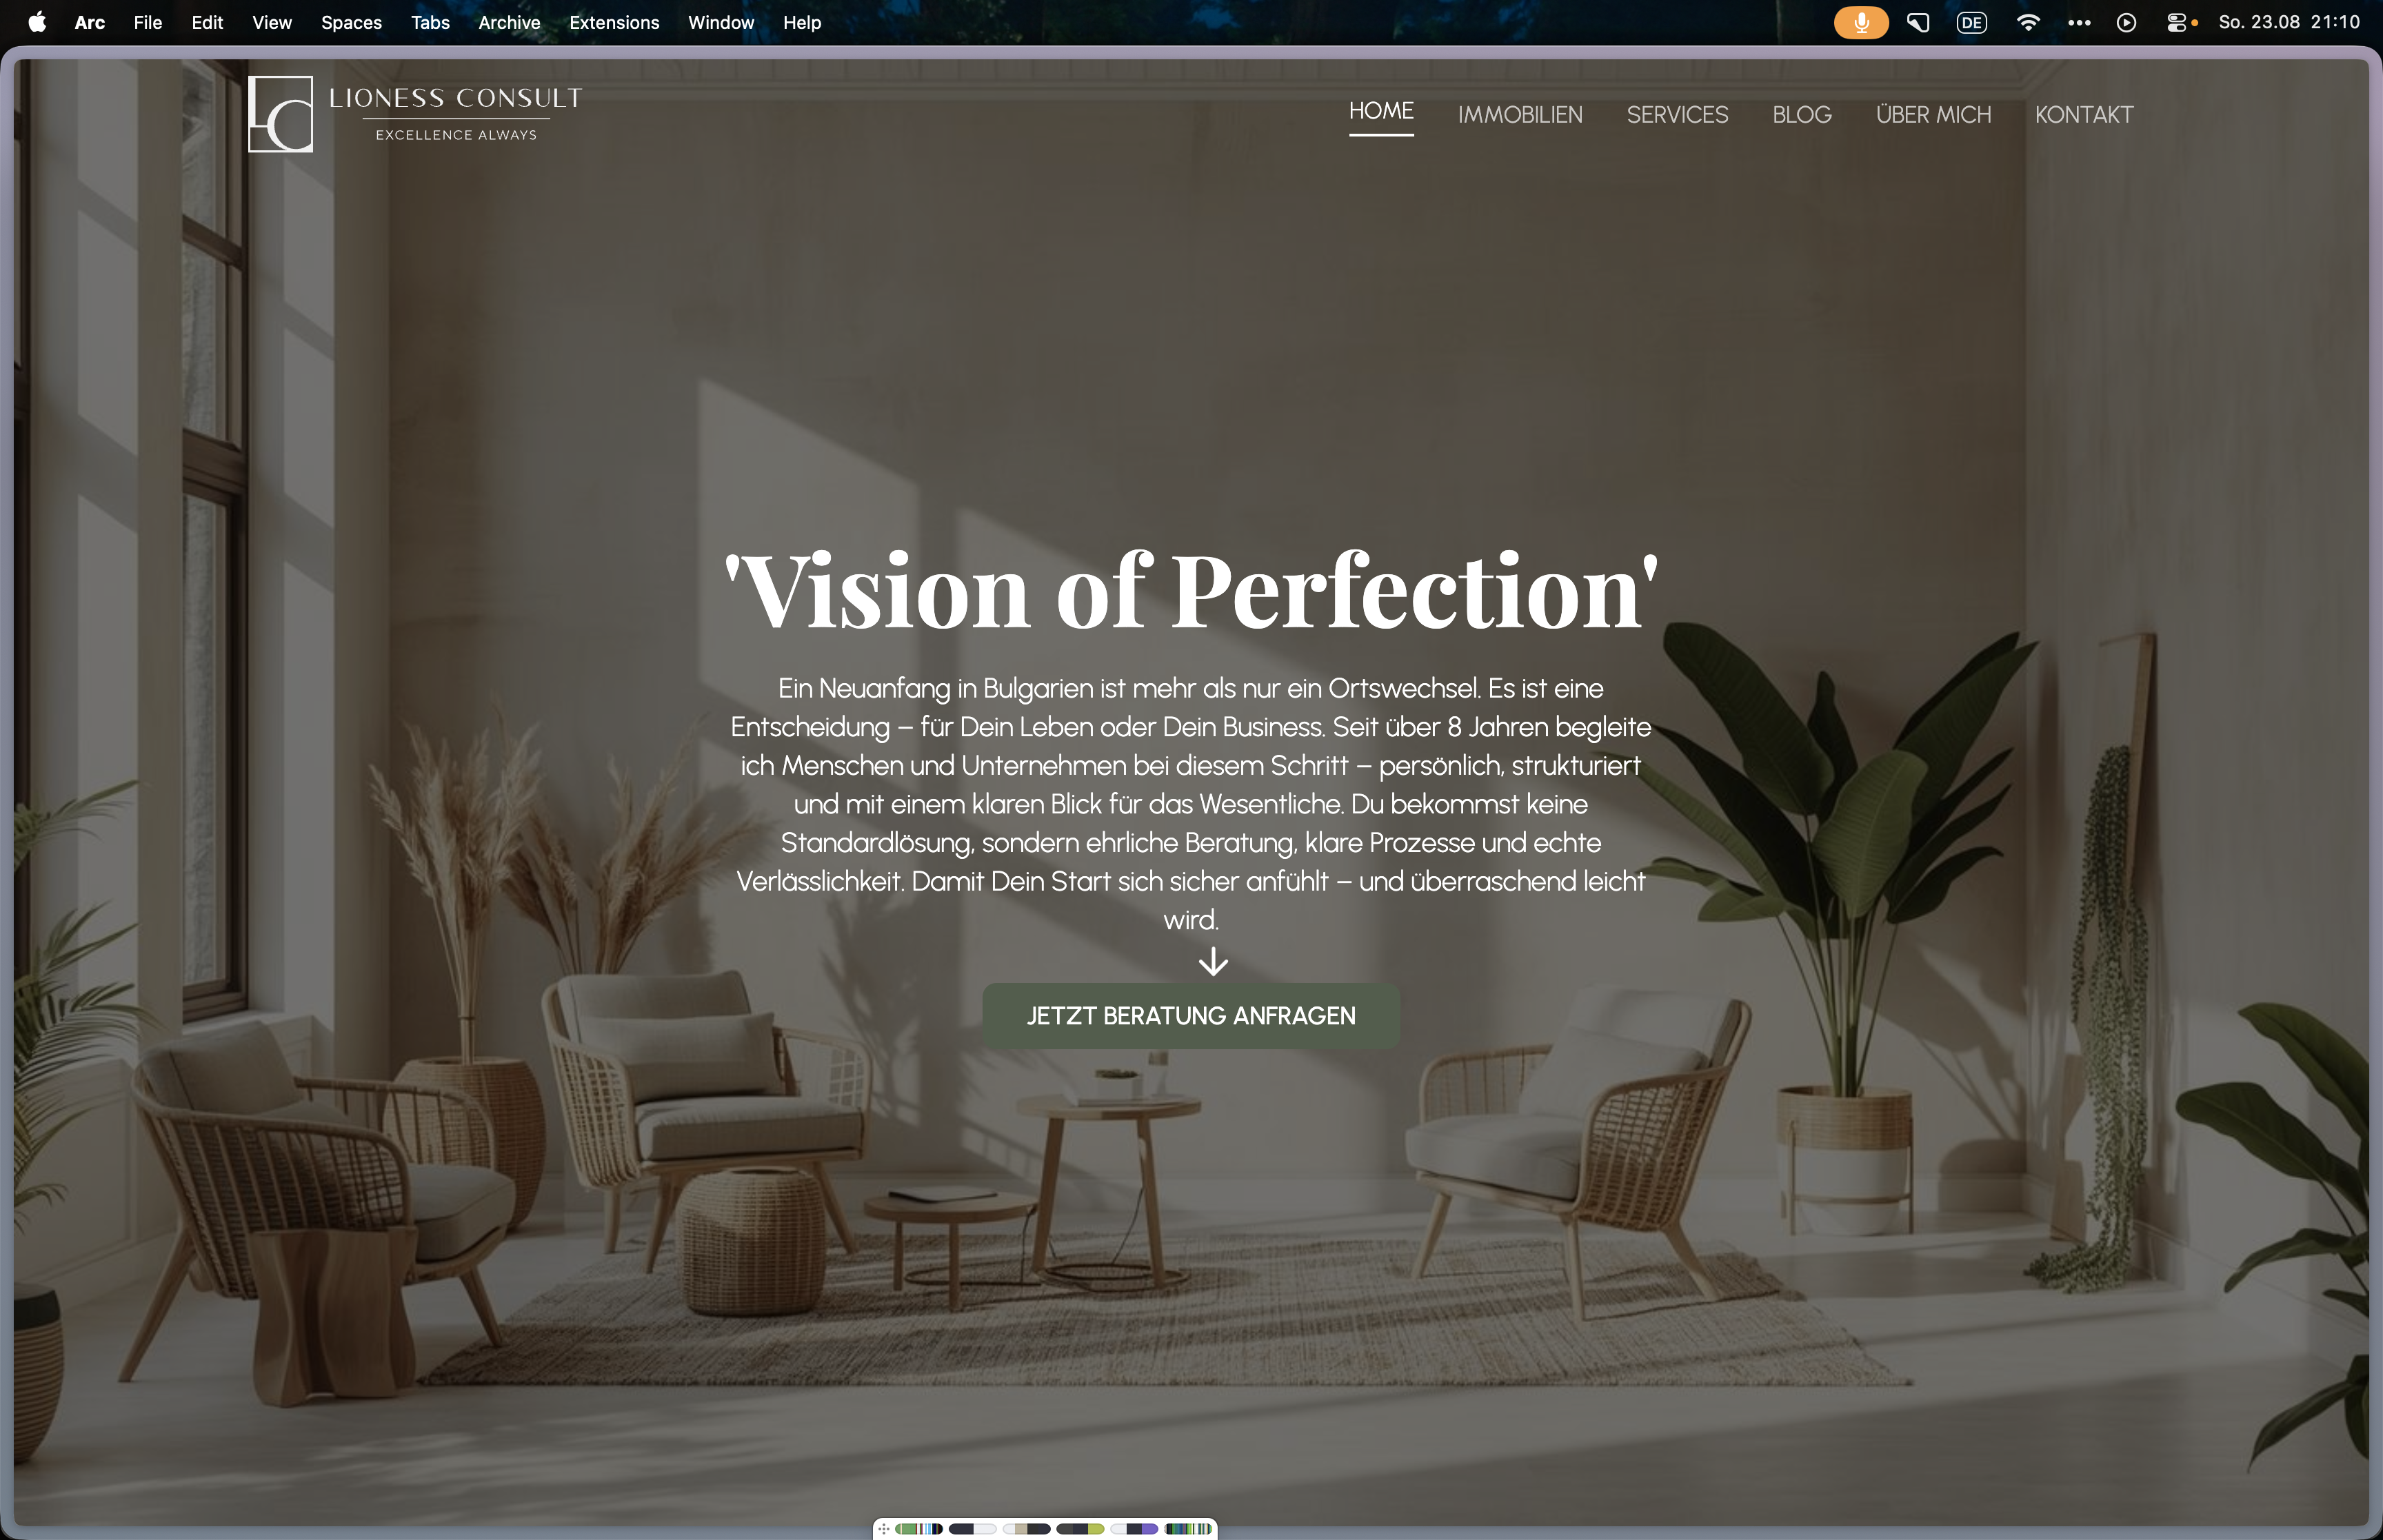2383x1540 pixels.
Task: Click the three-dots menu bar icon
Action: [x=2079, y=22]
